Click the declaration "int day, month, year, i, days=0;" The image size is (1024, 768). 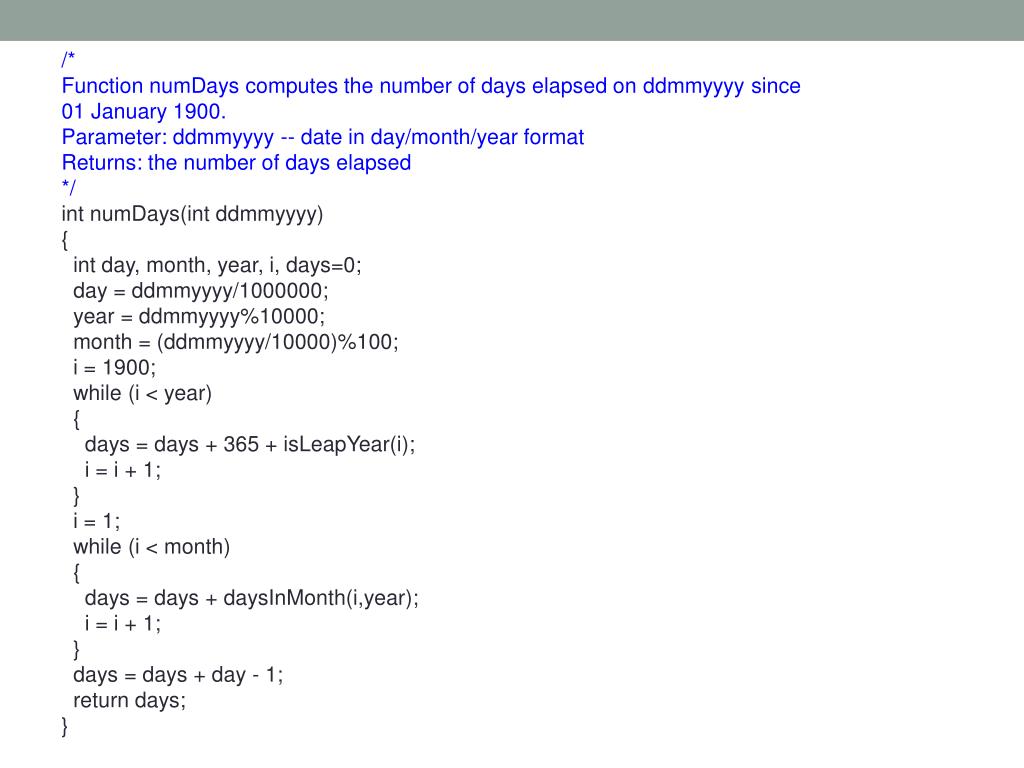tap(217, 266)
